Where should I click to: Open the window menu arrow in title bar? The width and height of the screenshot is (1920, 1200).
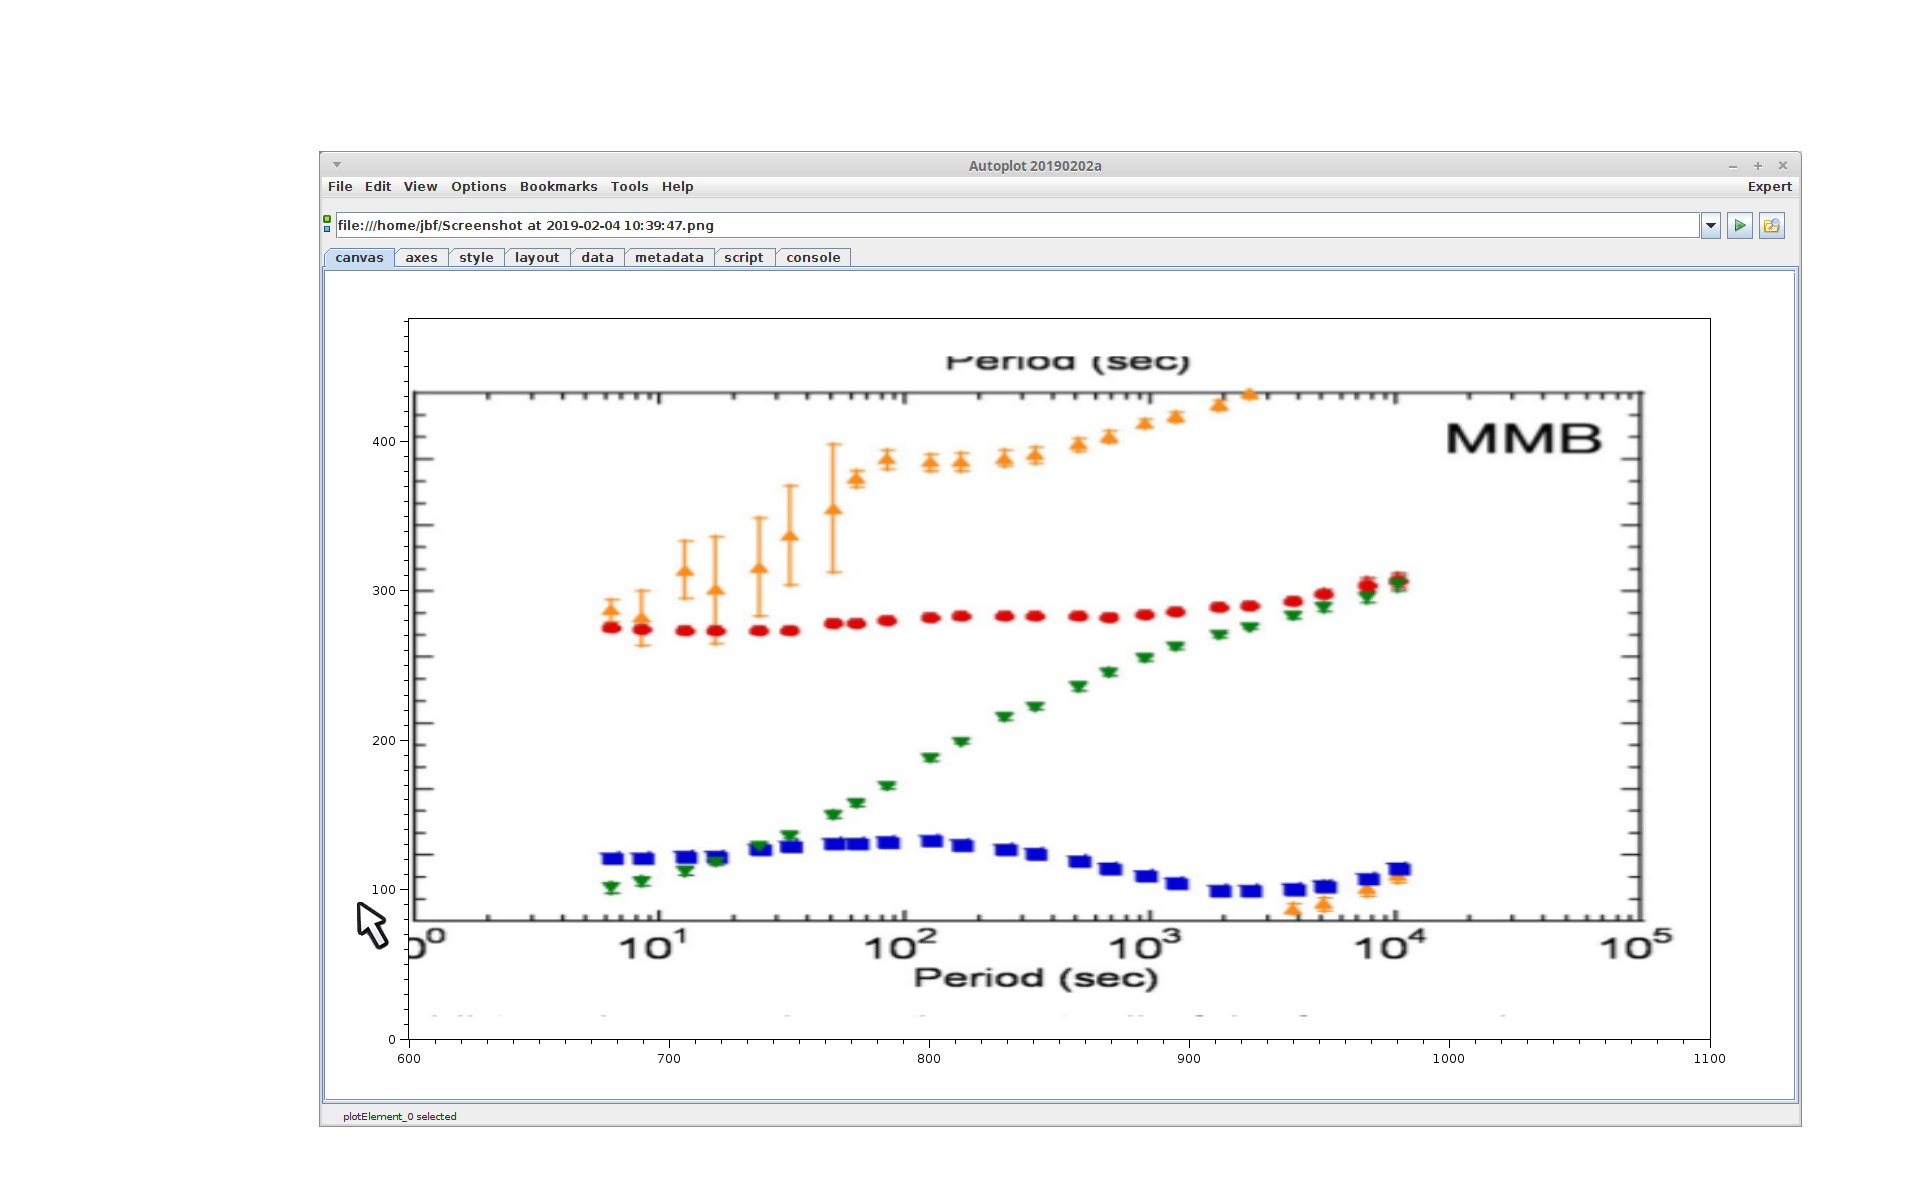click(337, 165)
